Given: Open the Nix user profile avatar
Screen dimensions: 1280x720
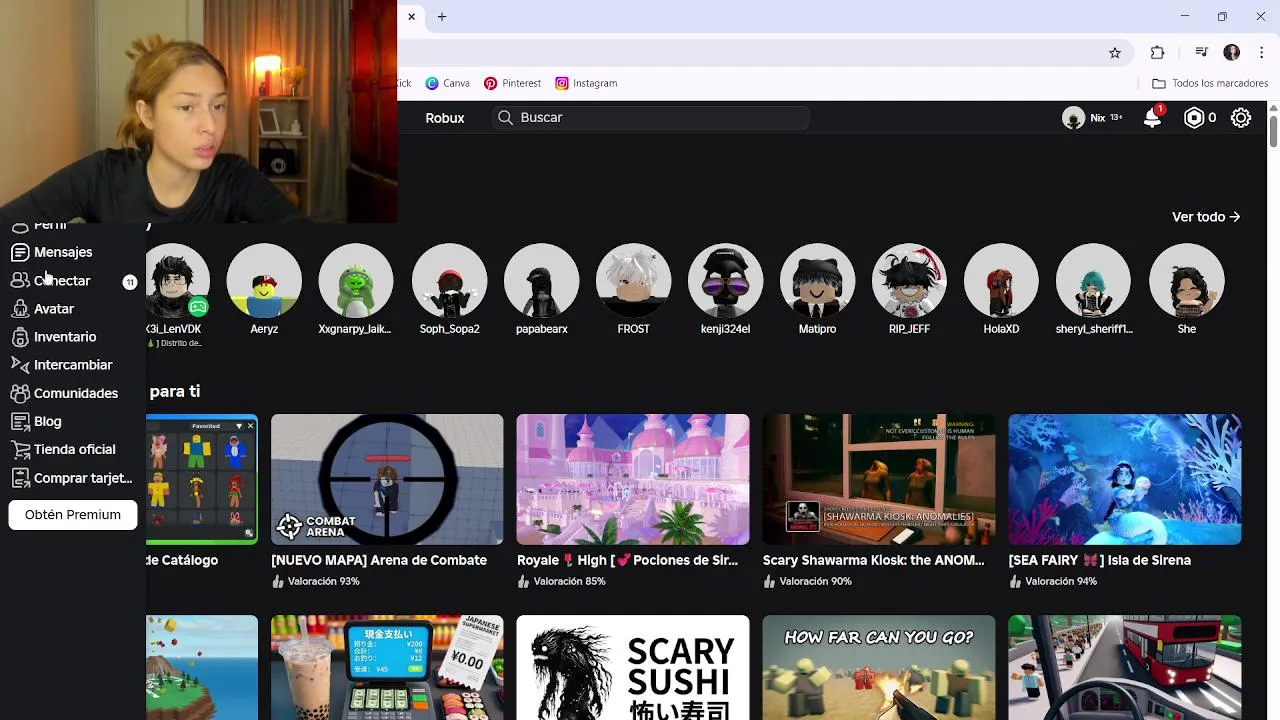Looking at the screenshot, I should (x=1073, y=118).
